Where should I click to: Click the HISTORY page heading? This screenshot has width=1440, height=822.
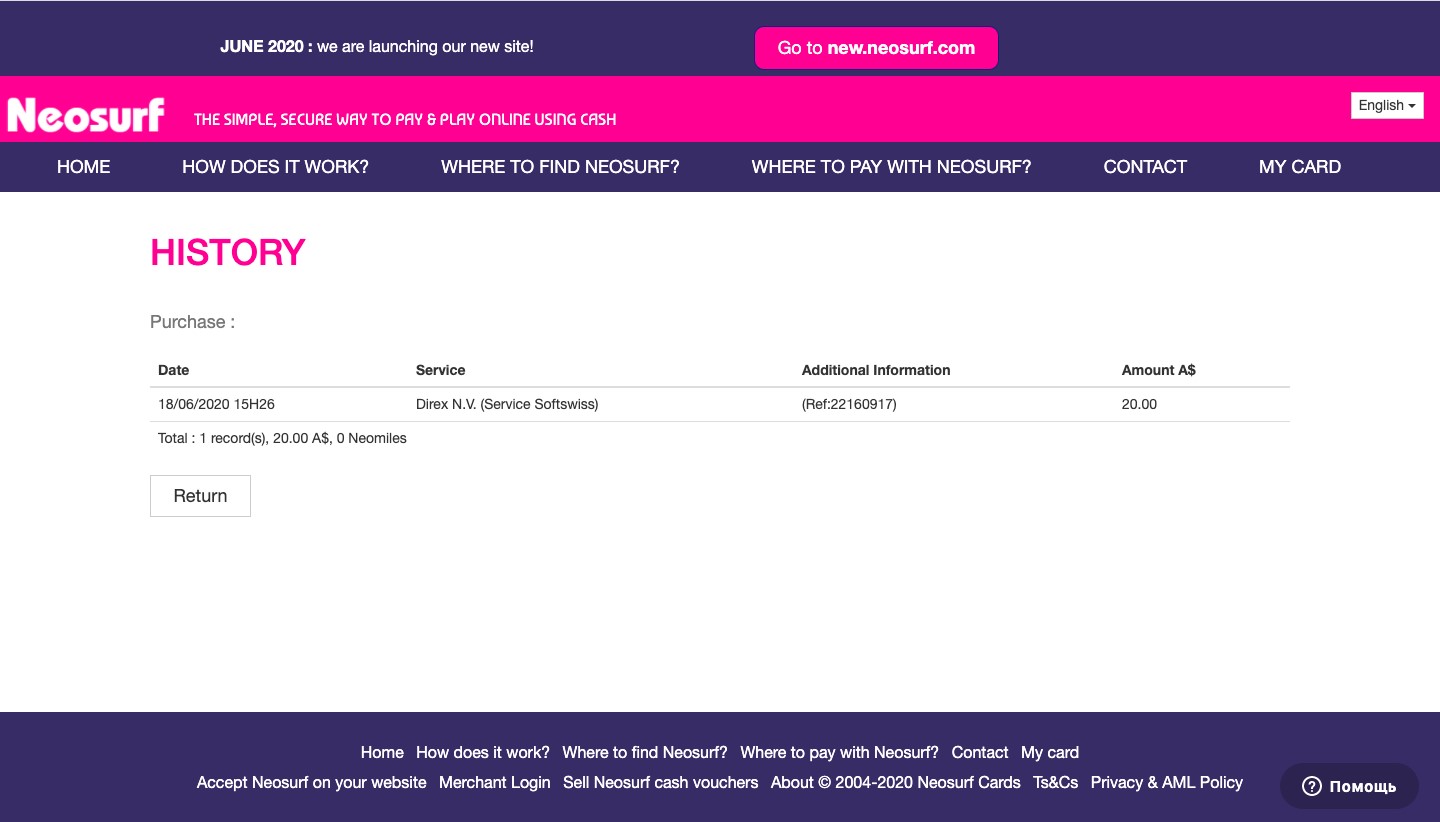point(227,253)
